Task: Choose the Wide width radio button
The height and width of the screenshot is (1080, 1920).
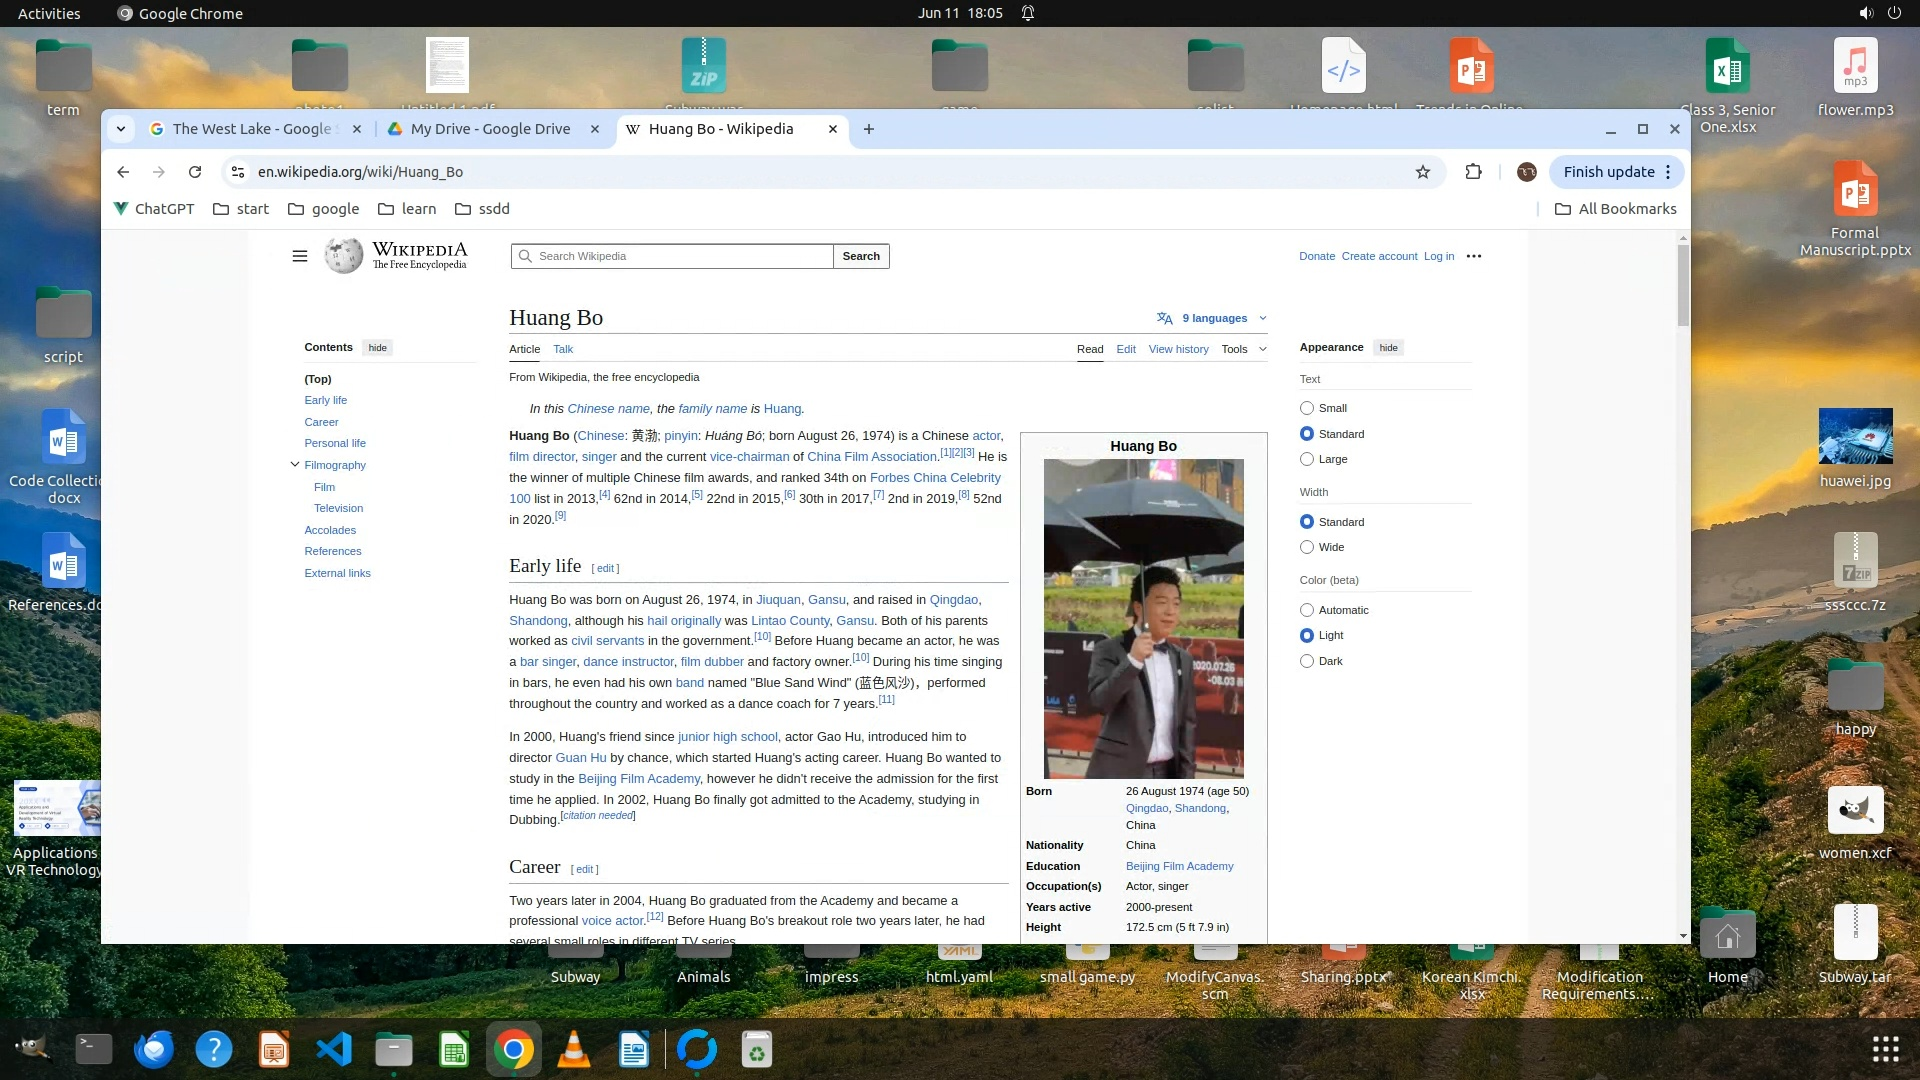Action: [x=1306, y=547]
